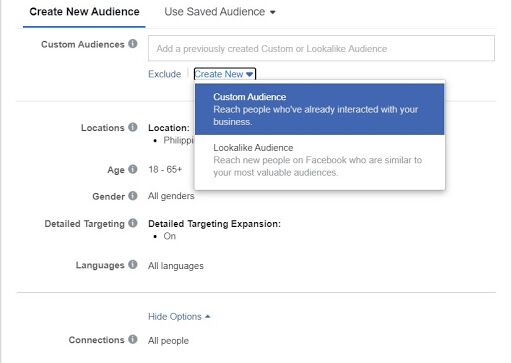Choose Custom Audience from the menu
The height and width of the screenshot is (363, 512).
tap(320, 109)
